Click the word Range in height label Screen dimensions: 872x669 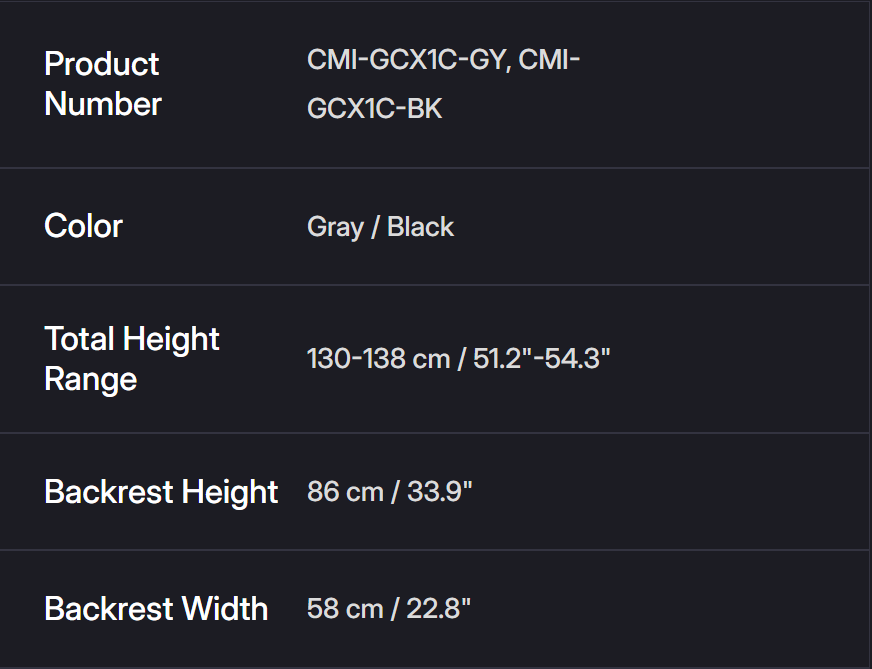91,379
